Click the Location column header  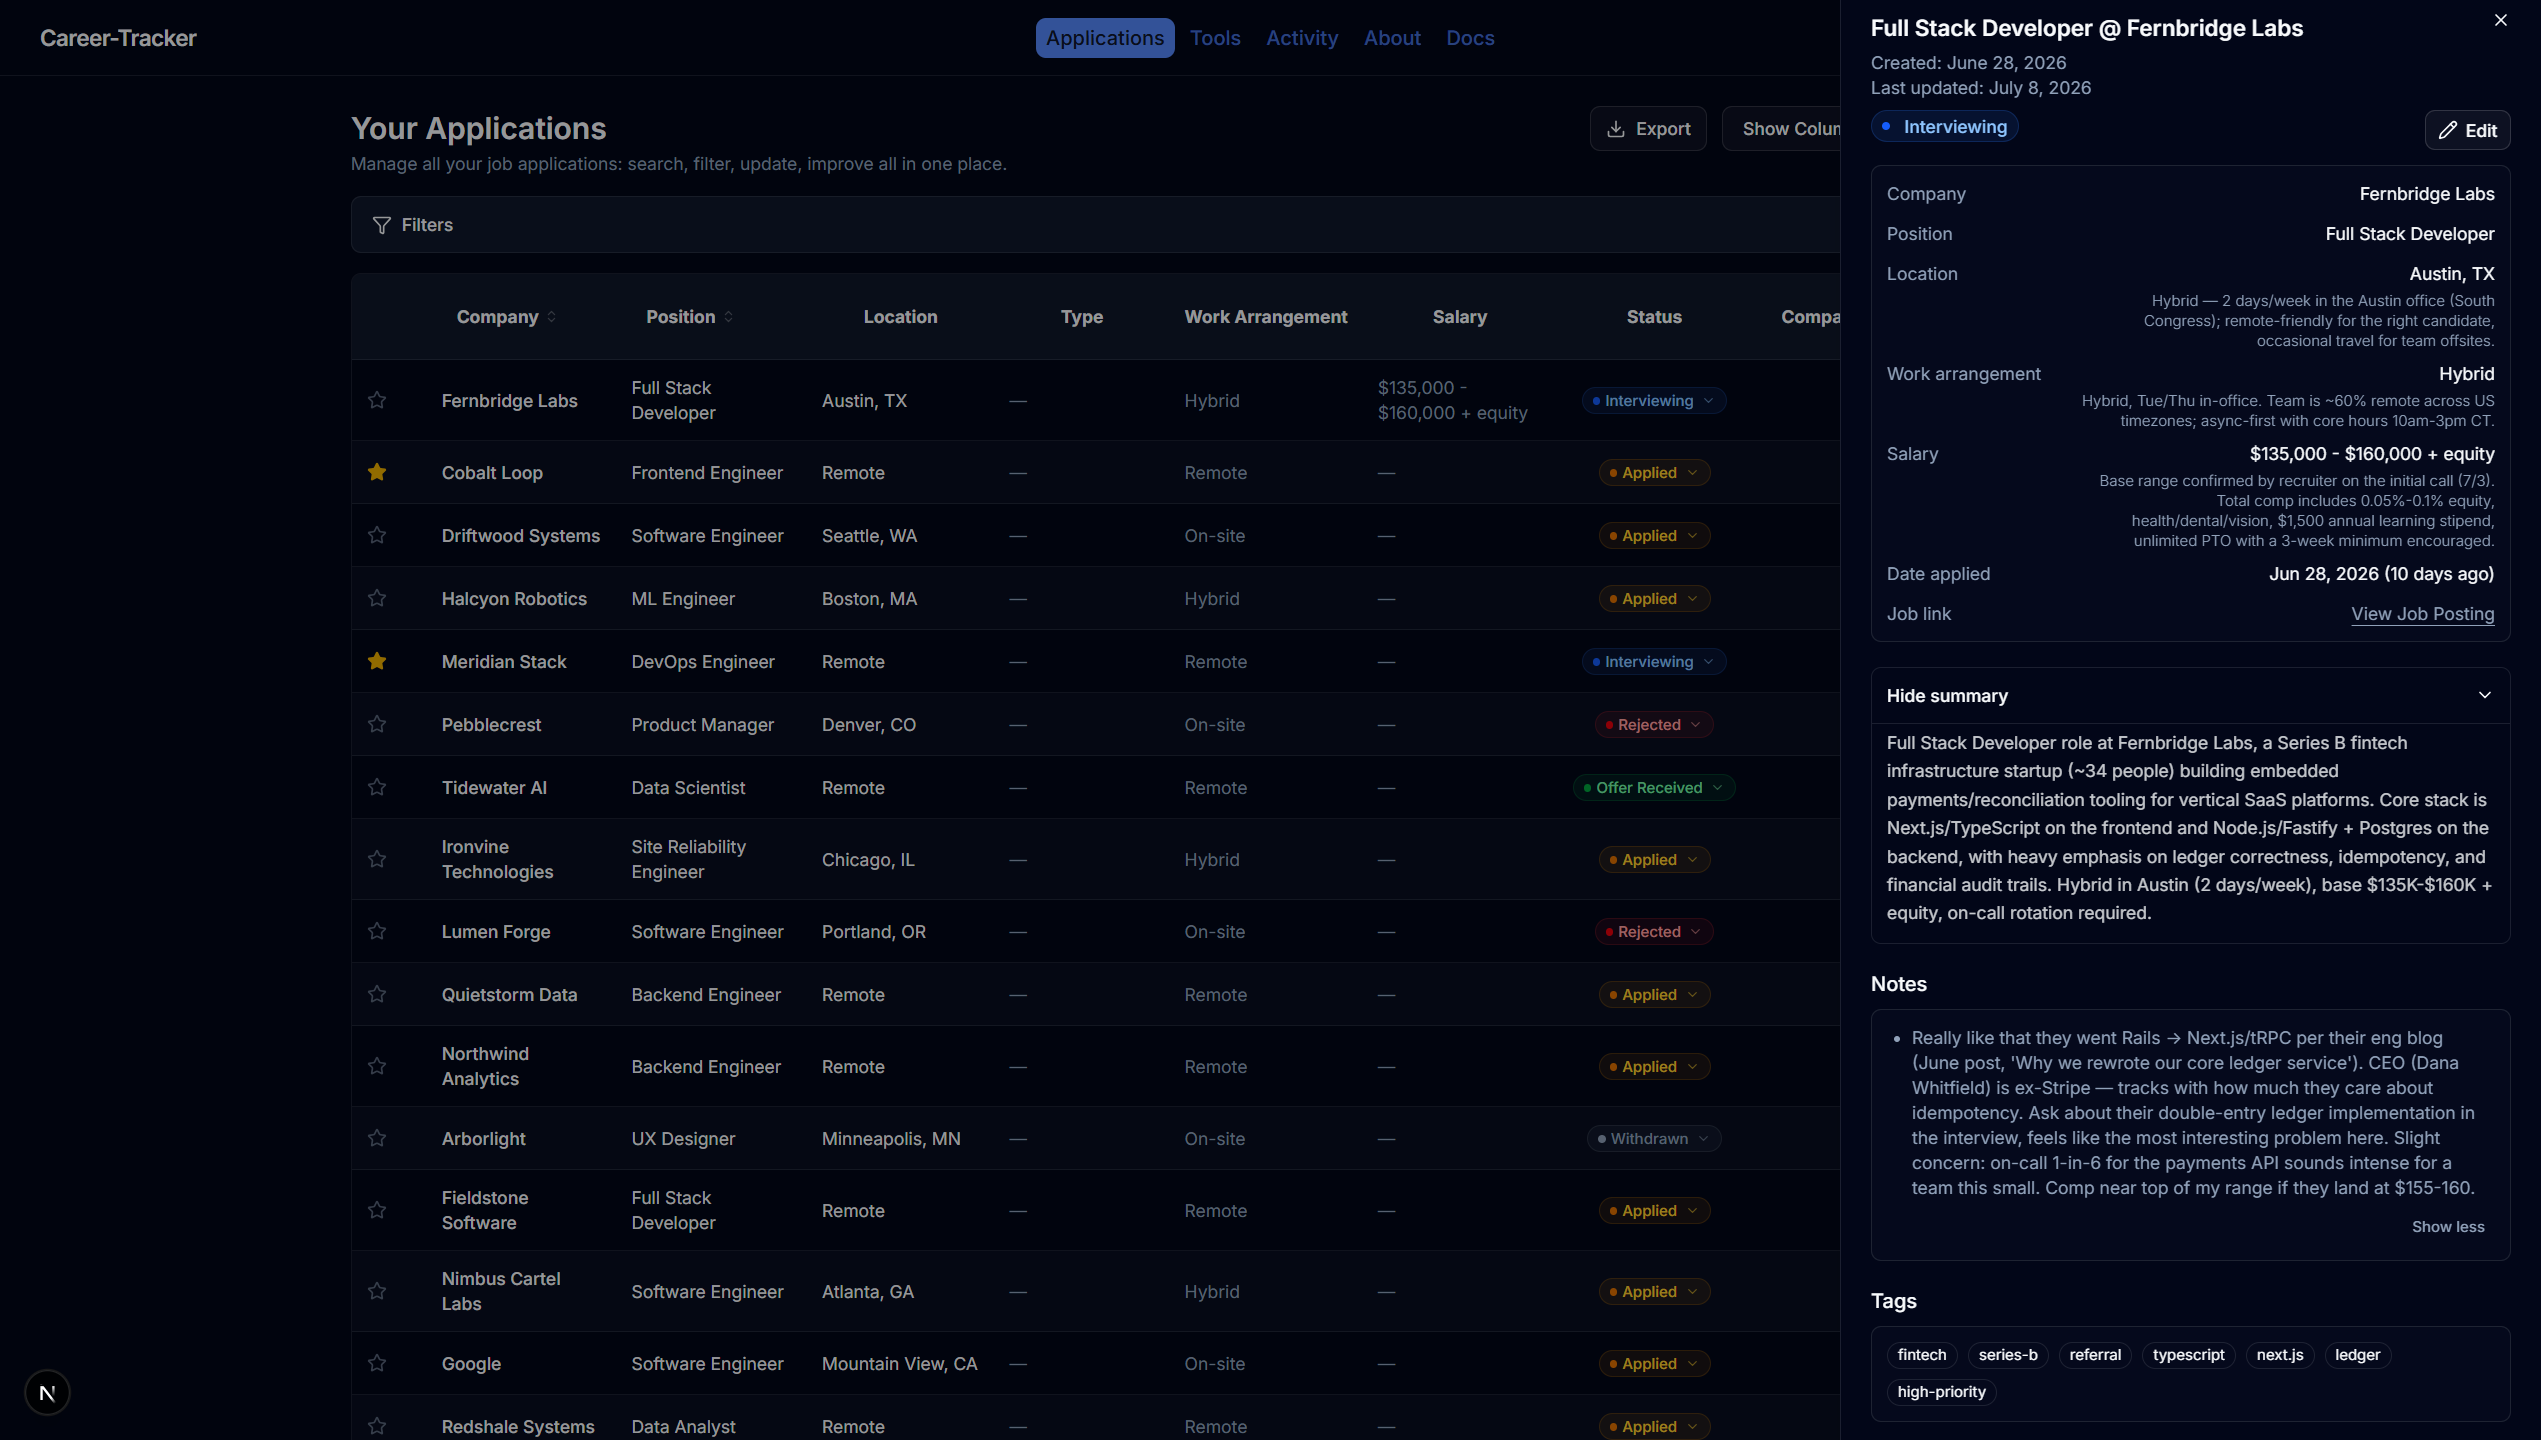tap(900, 317)
